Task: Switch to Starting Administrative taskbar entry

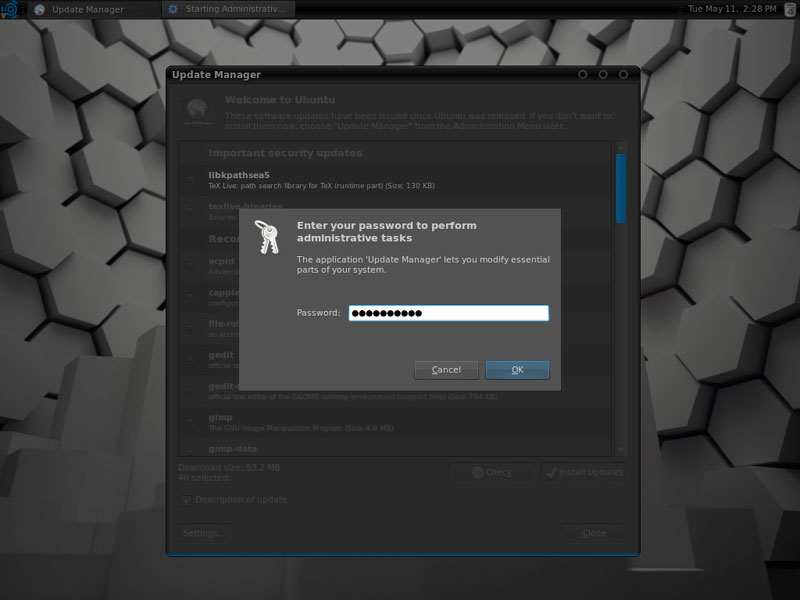Action: pos(228,9)
